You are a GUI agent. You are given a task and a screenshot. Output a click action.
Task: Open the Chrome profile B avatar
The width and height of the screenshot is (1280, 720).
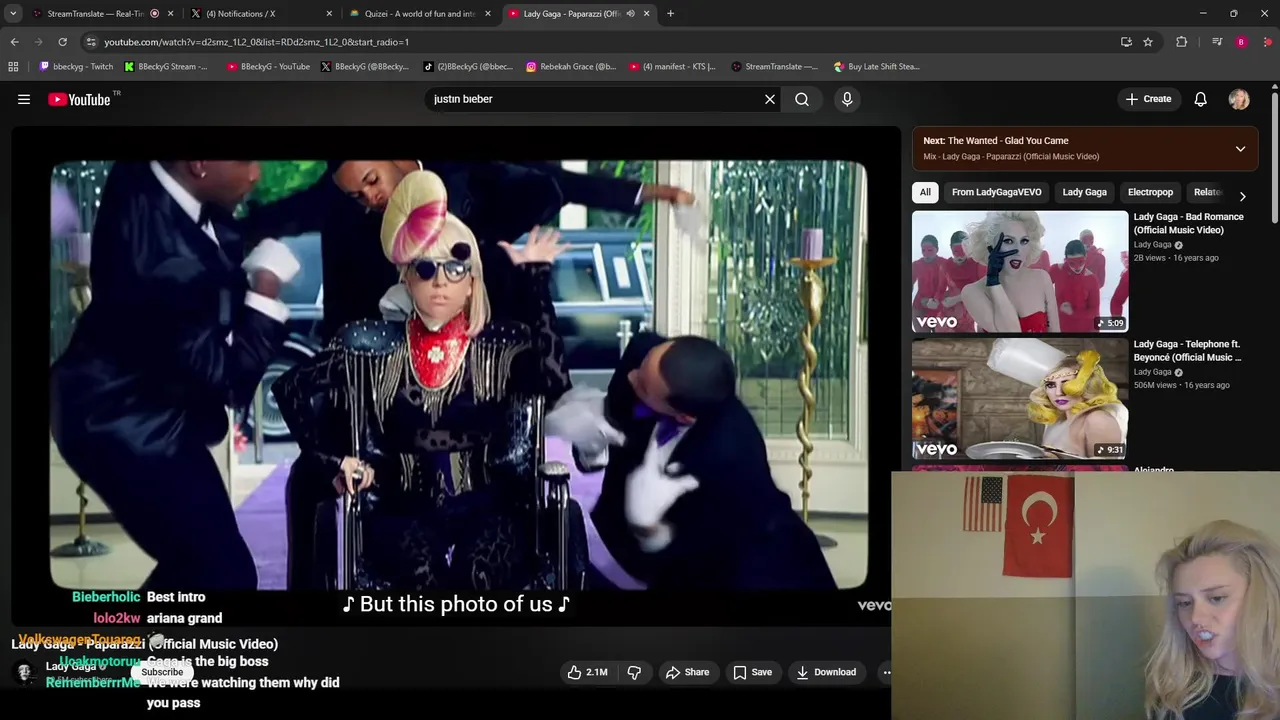(1241, 42)
